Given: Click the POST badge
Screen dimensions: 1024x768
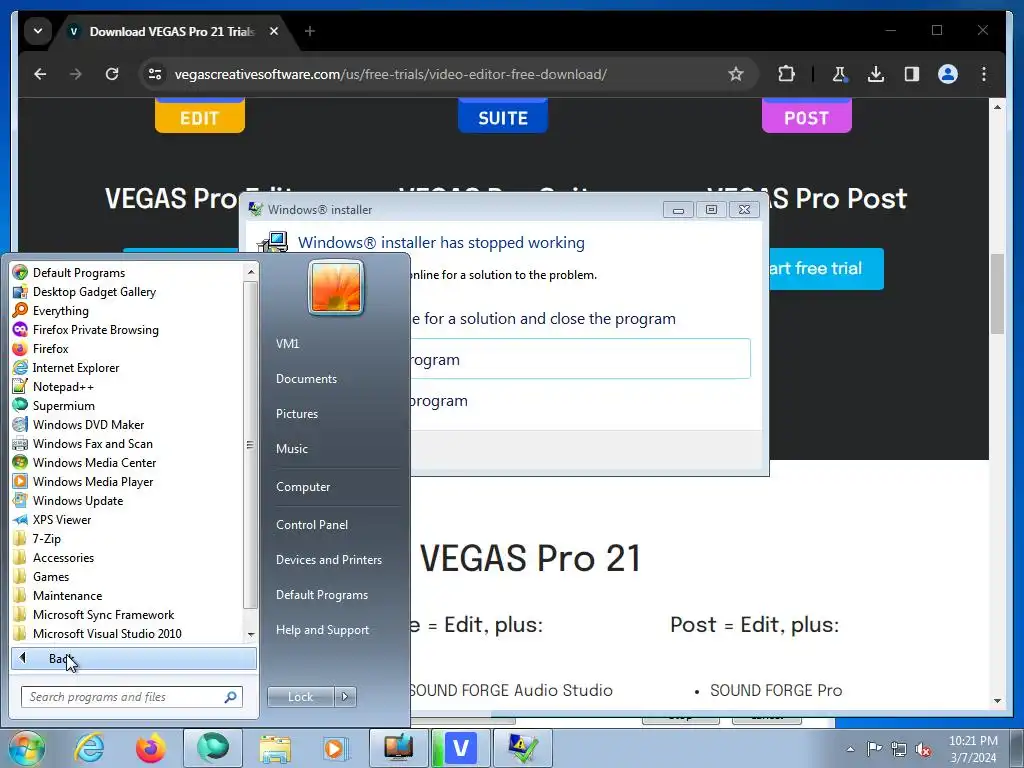Looking at the screenshot, I should 807,116.
